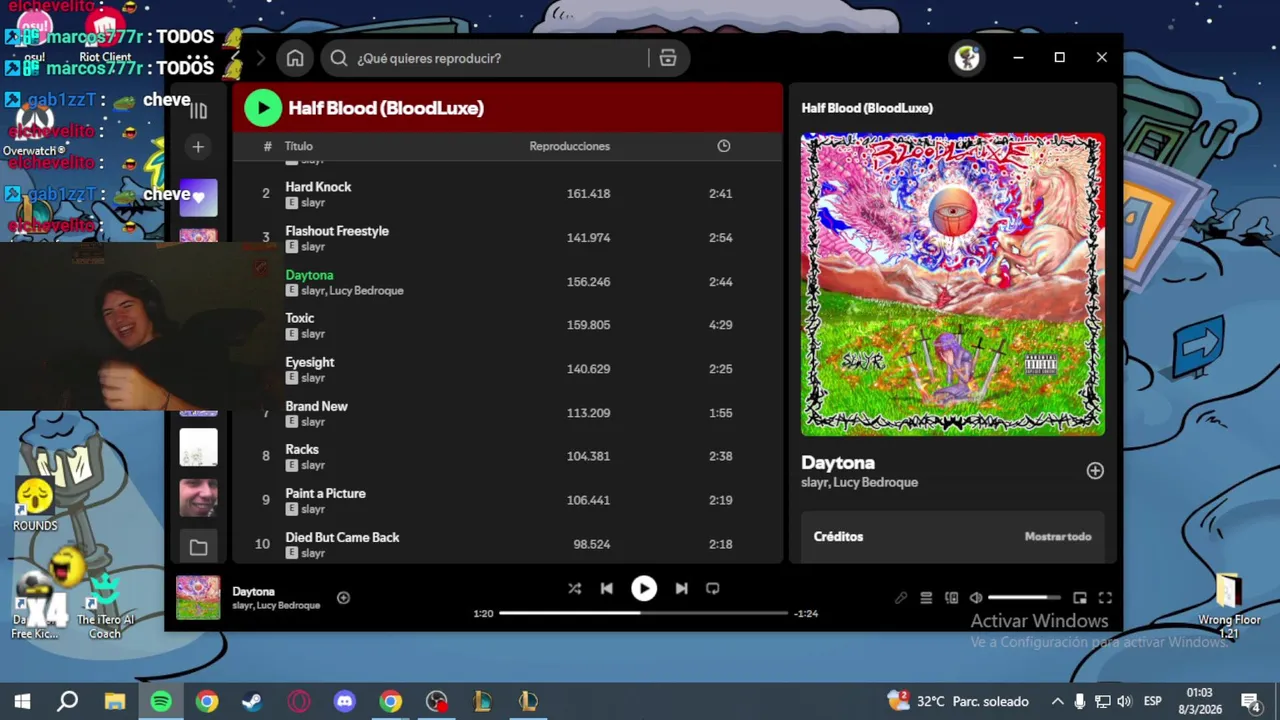
Task: Play Half Blood (BloodLuxe) green play button
Action: tap(263, 108)
